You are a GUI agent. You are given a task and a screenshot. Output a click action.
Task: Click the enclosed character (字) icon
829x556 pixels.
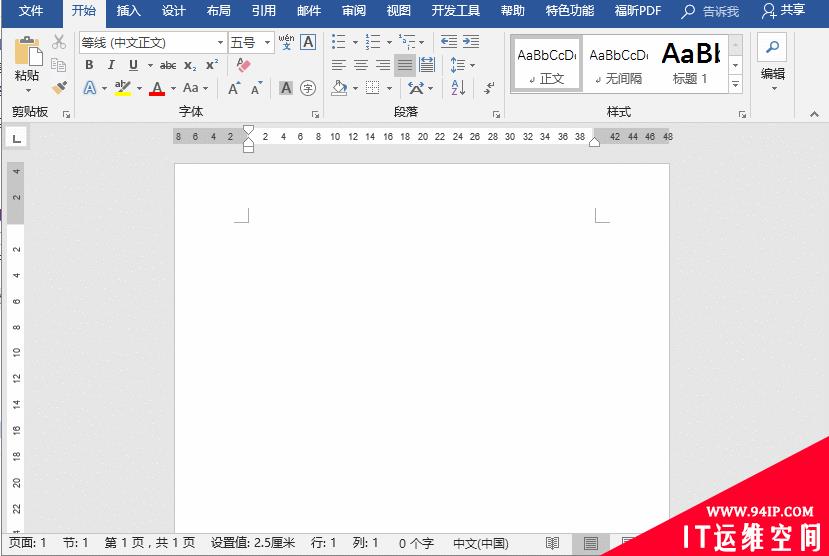[308, 88]
